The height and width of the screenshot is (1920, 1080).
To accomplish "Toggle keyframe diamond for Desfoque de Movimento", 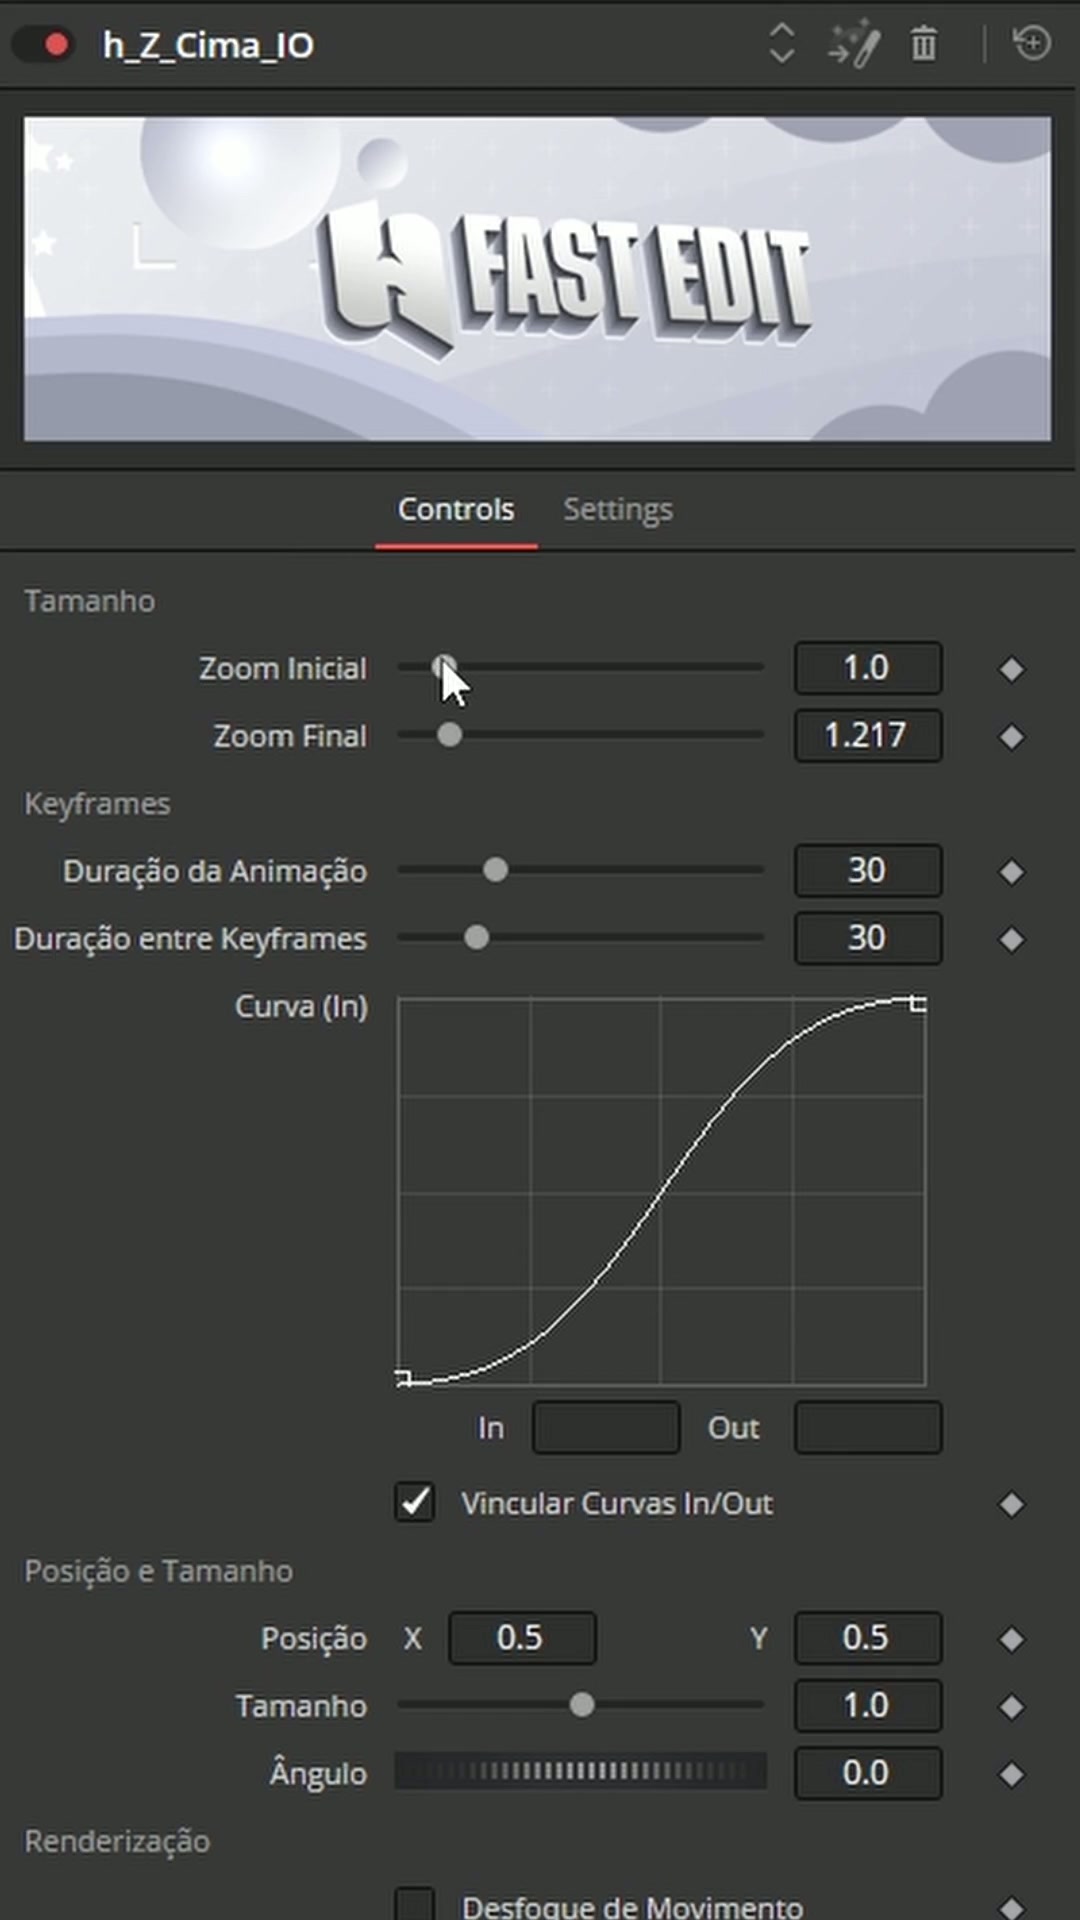I will pos(1012,1908).
